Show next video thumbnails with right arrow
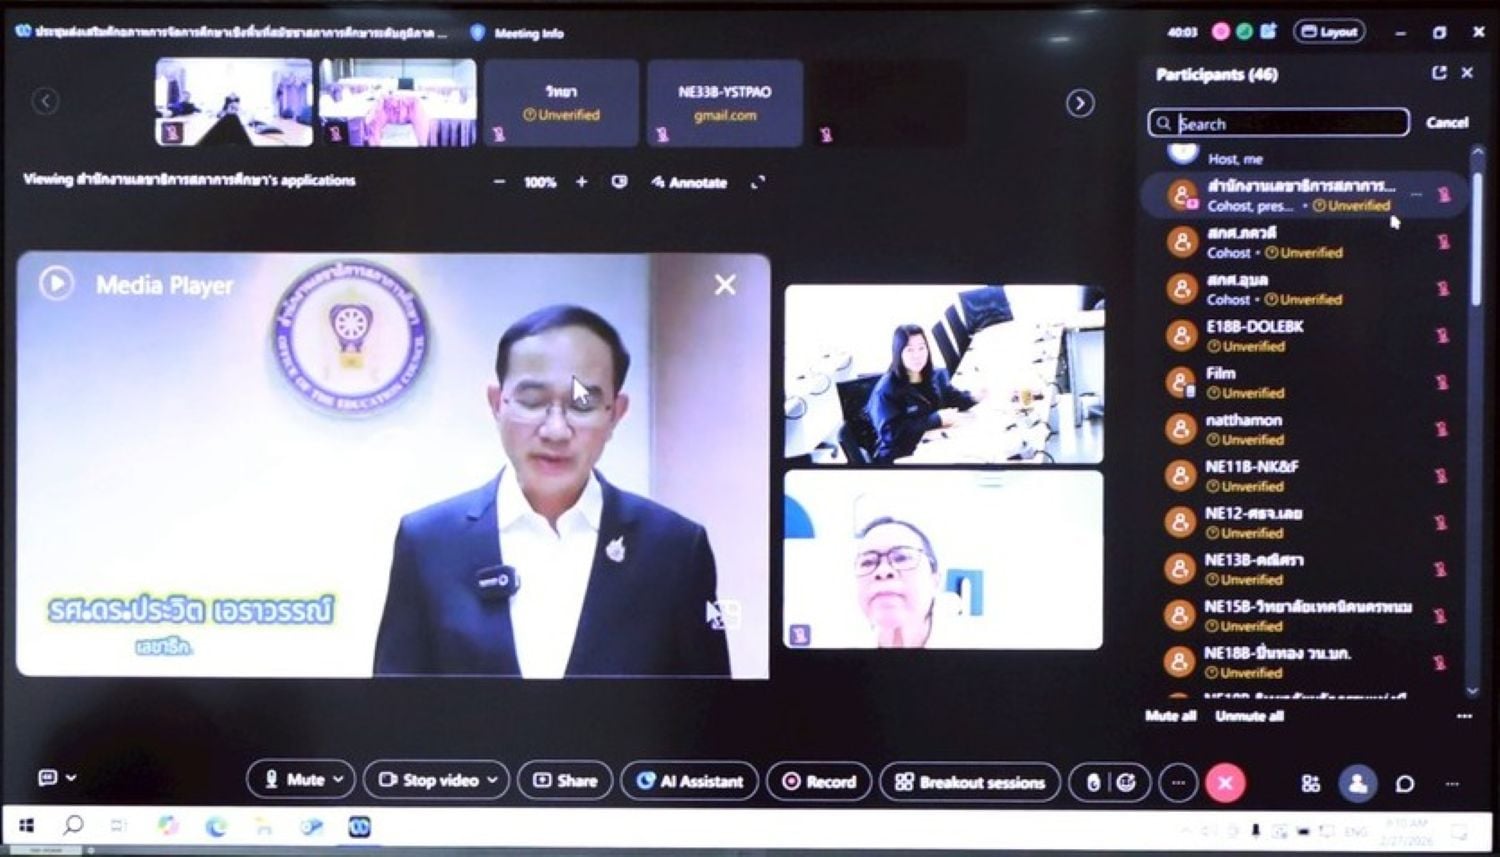 pyautogui.click(x=1079, y=103)
